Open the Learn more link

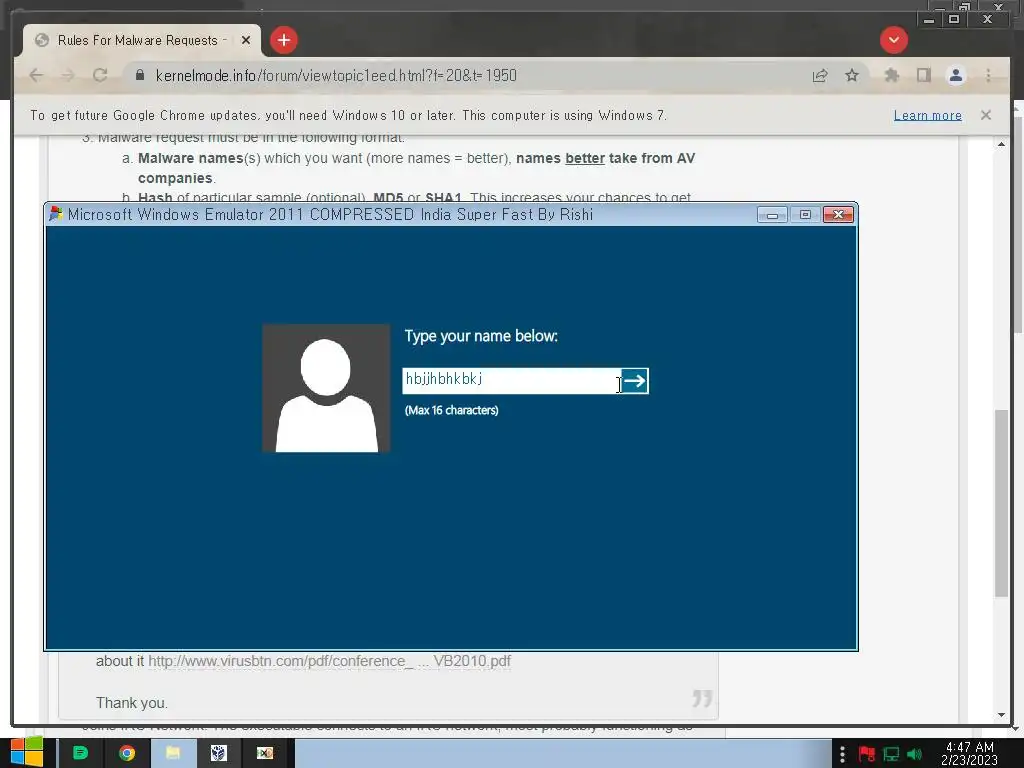(927, 116)
